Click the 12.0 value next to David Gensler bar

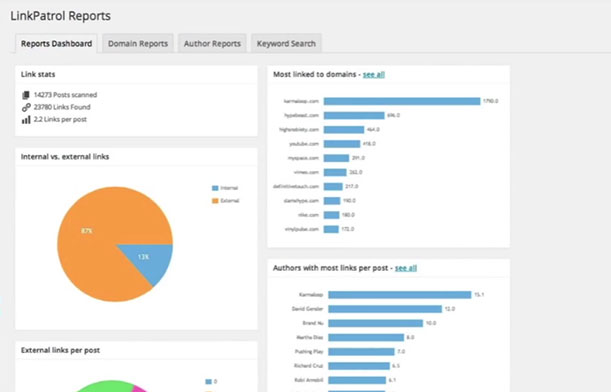coord(450,309)
